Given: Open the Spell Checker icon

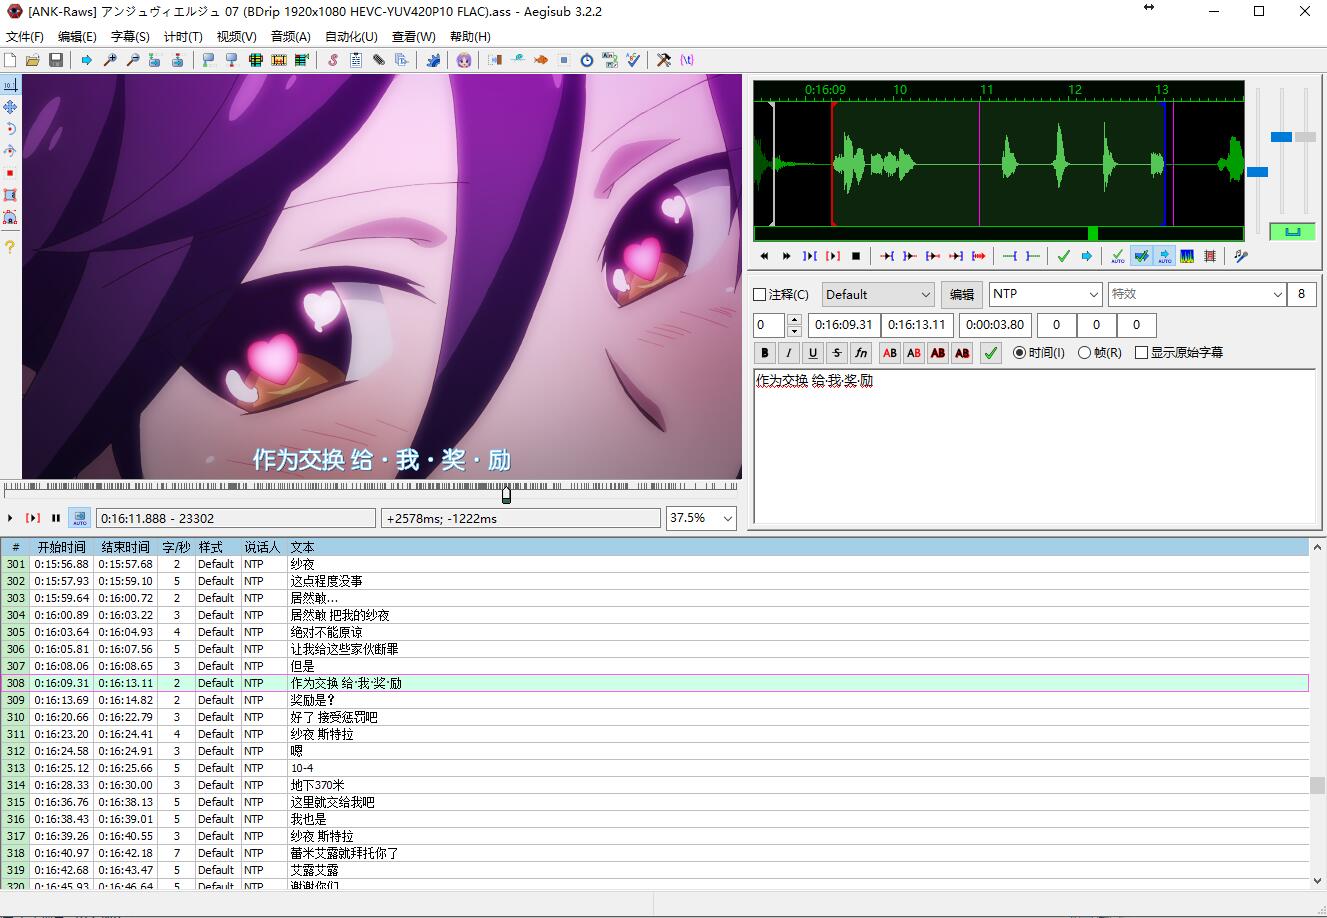Looking at the screenshot, I should pyautogui.click(x=633, y=60).
